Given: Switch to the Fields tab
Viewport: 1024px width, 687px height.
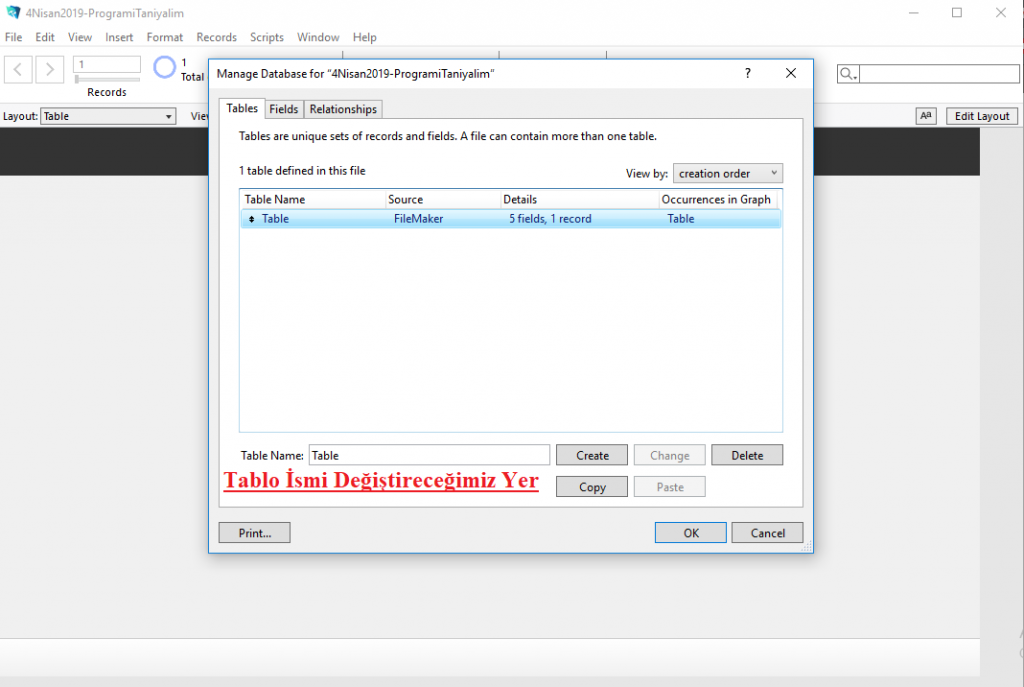Looking at the screenshot, I should (283, 109).
